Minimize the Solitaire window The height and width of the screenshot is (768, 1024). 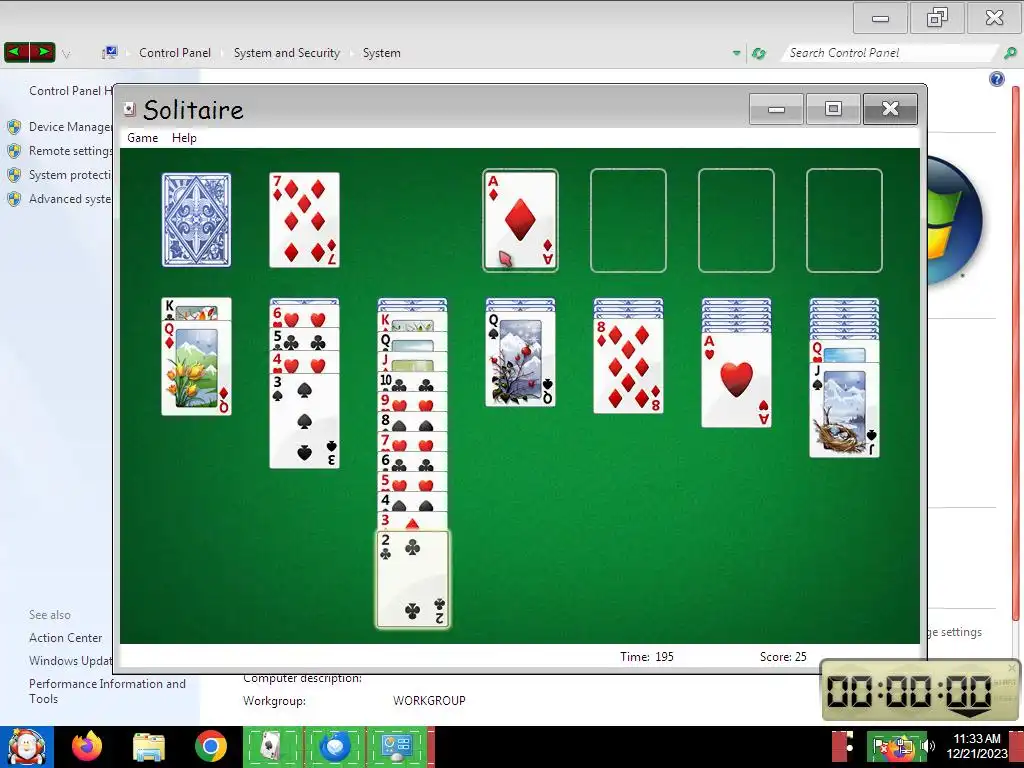(776, 109)
